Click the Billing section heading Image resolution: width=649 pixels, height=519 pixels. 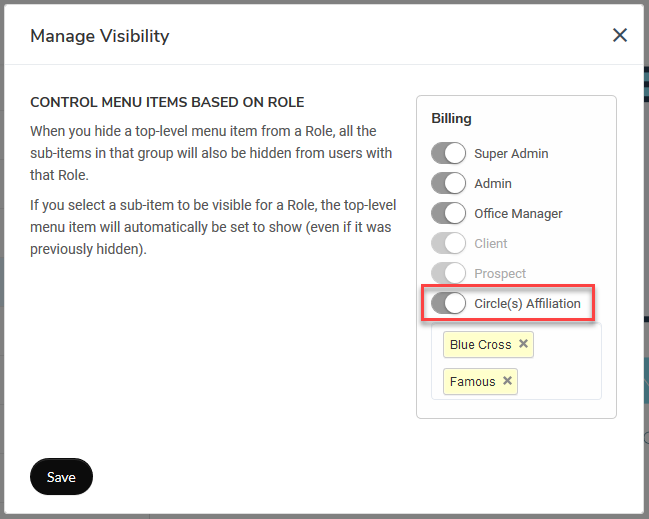point(451,118)
